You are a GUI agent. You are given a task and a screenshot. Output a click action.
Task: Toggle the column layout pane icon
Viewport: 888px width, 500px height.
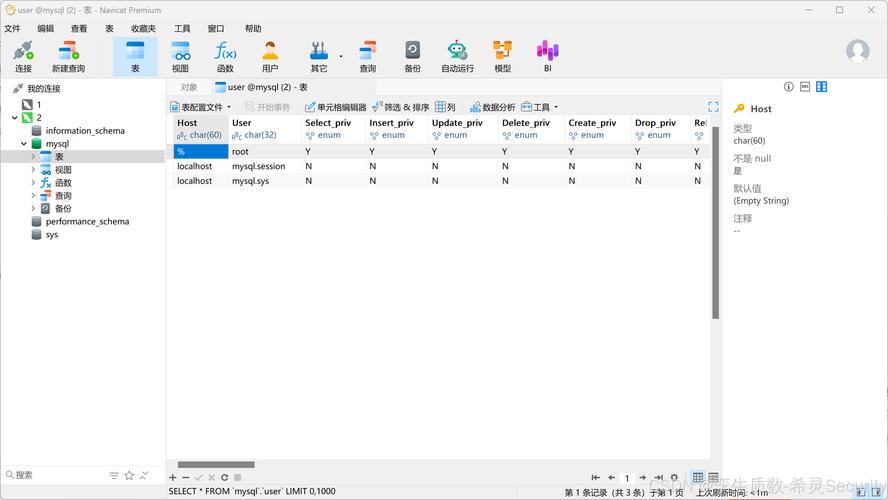tap(821, 87)
